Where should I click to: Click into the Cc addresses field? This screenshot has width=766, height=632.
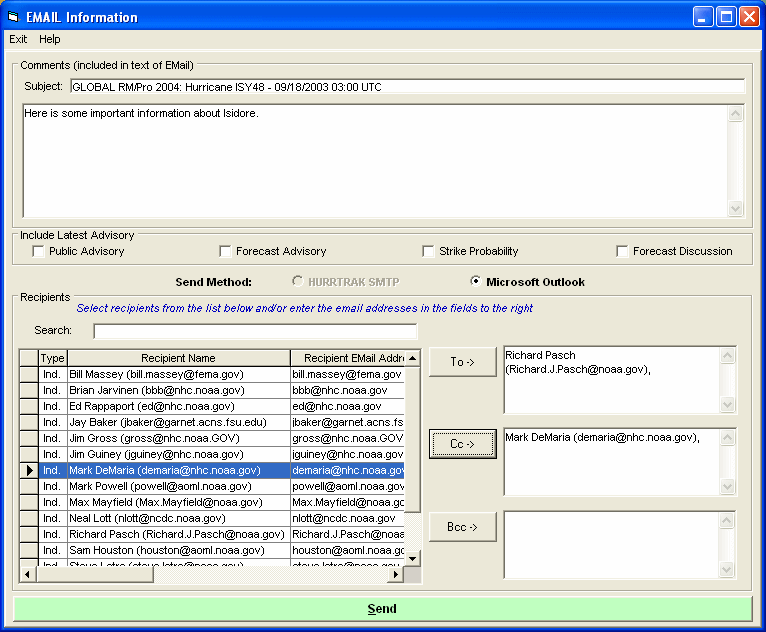point(612,462)
